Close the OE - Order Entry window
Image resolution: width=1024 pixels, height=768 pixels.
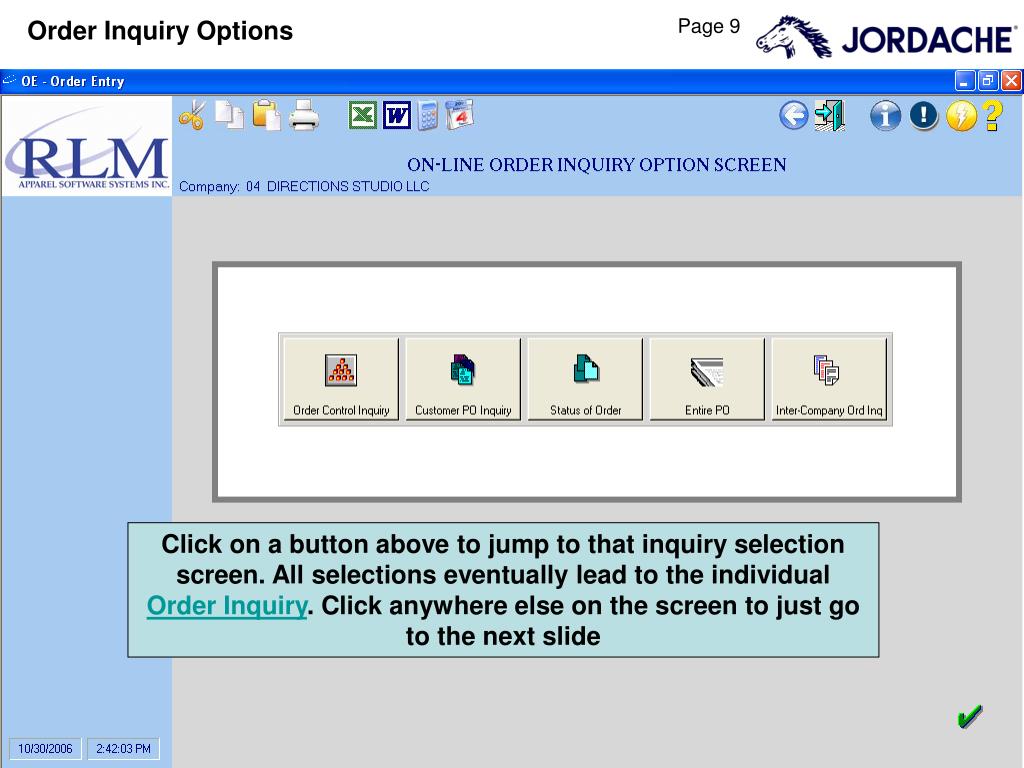(x=1012, y=81)
